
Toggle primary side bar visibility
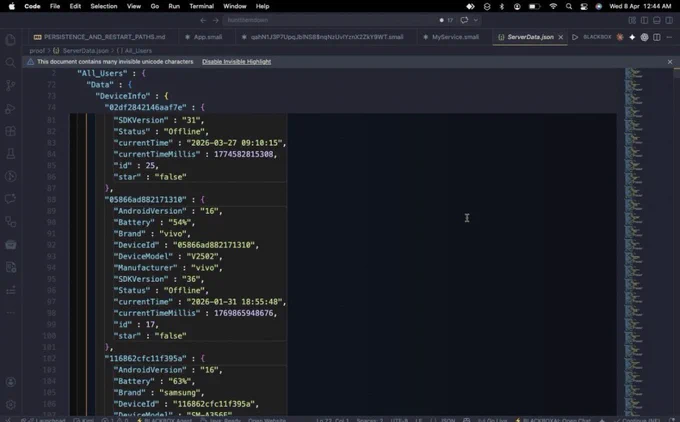click(644, 20)
